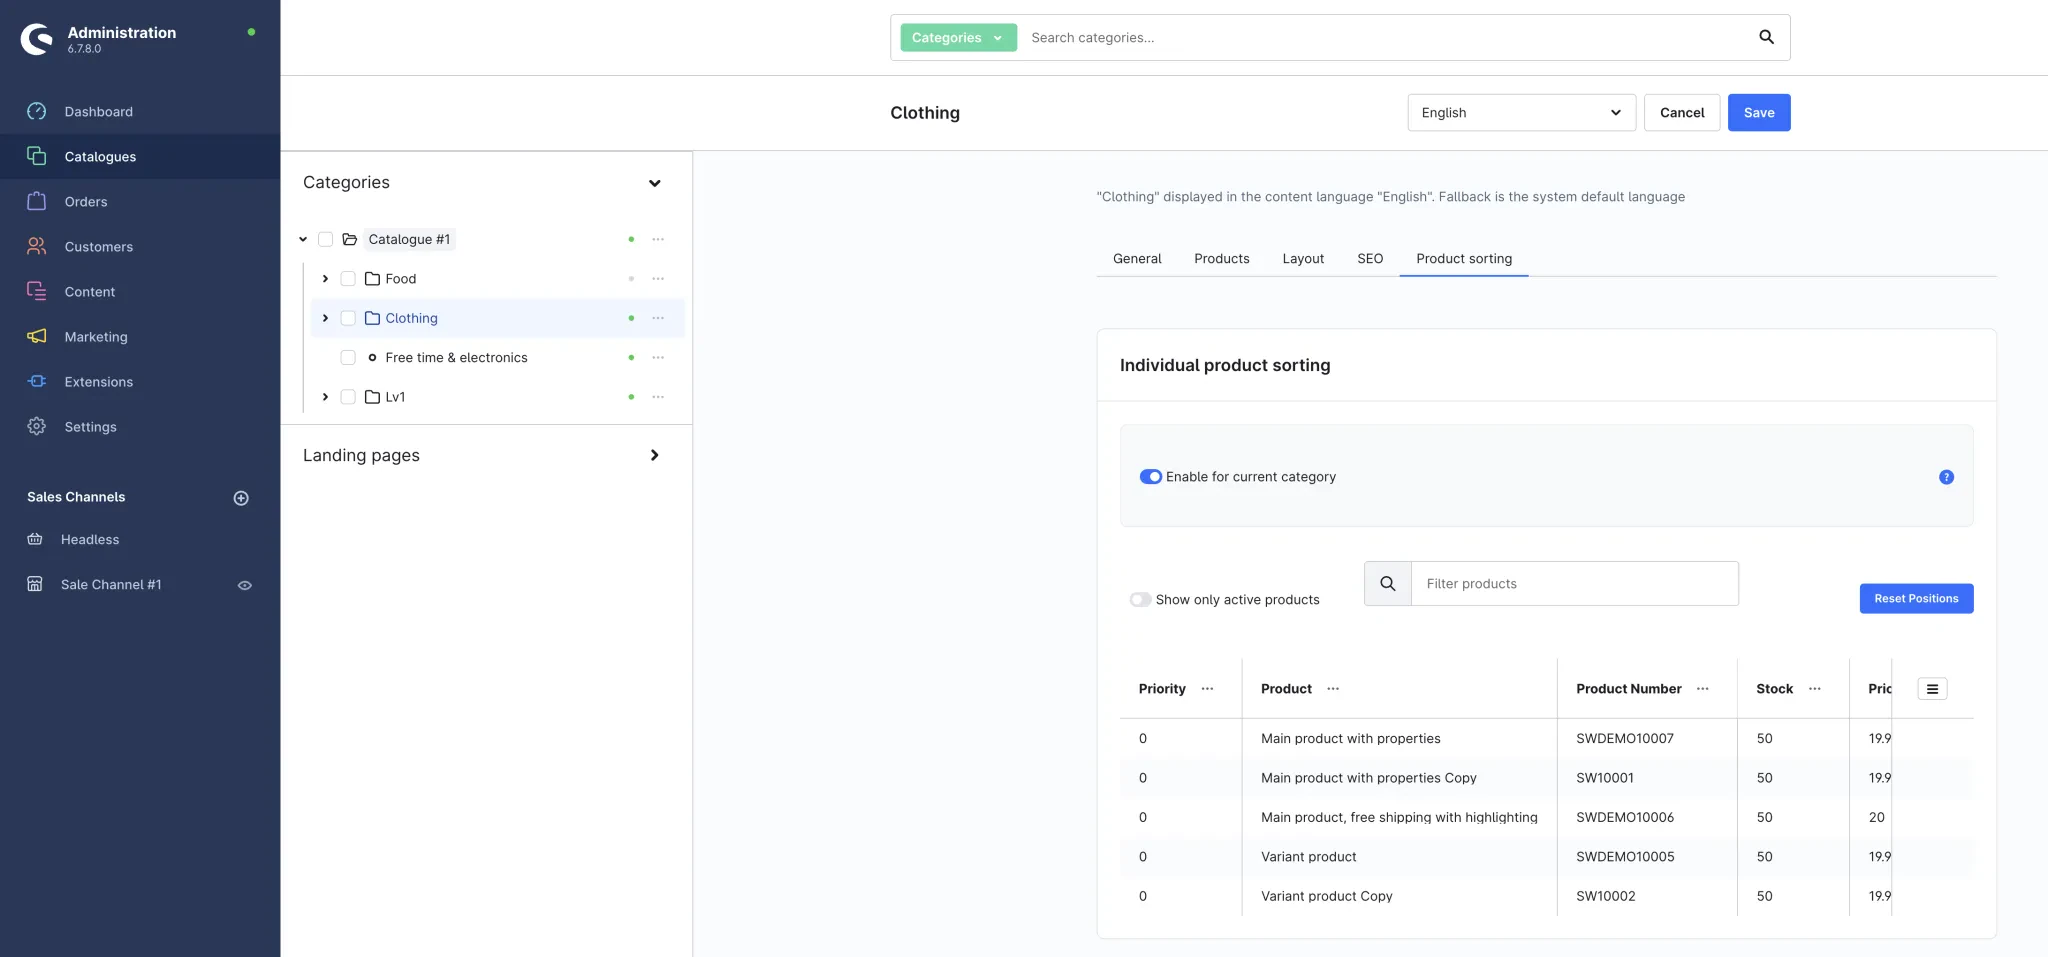Open context menu dots for Clothing category
Image resolution: width=2048 pixels, height=957 pixels.
coord(657,318)
